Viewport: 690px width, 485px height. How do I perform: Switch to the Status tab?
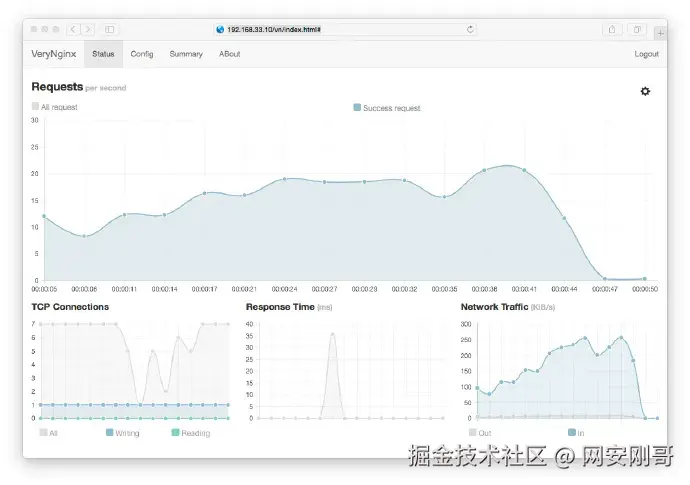(103, 54)
